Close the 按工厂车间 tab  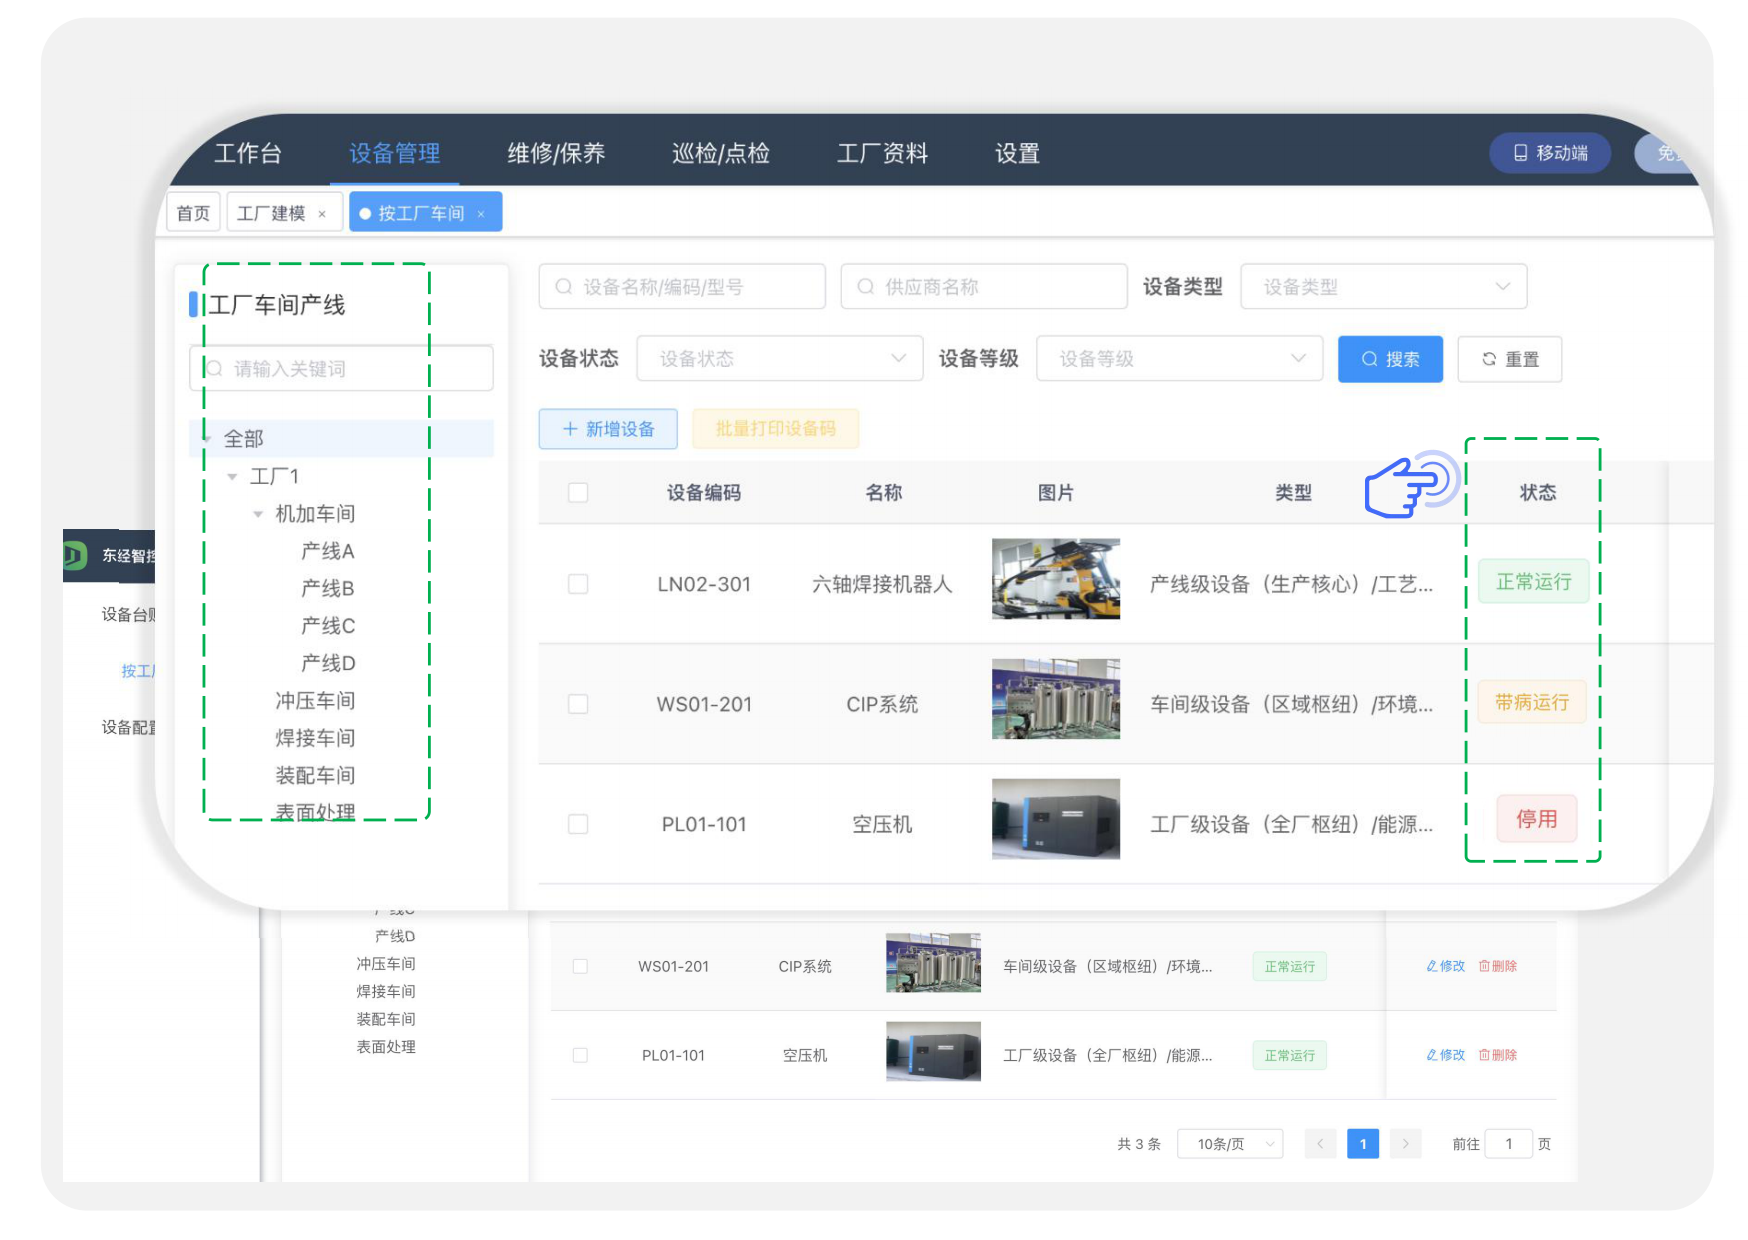tap(481, 214)
